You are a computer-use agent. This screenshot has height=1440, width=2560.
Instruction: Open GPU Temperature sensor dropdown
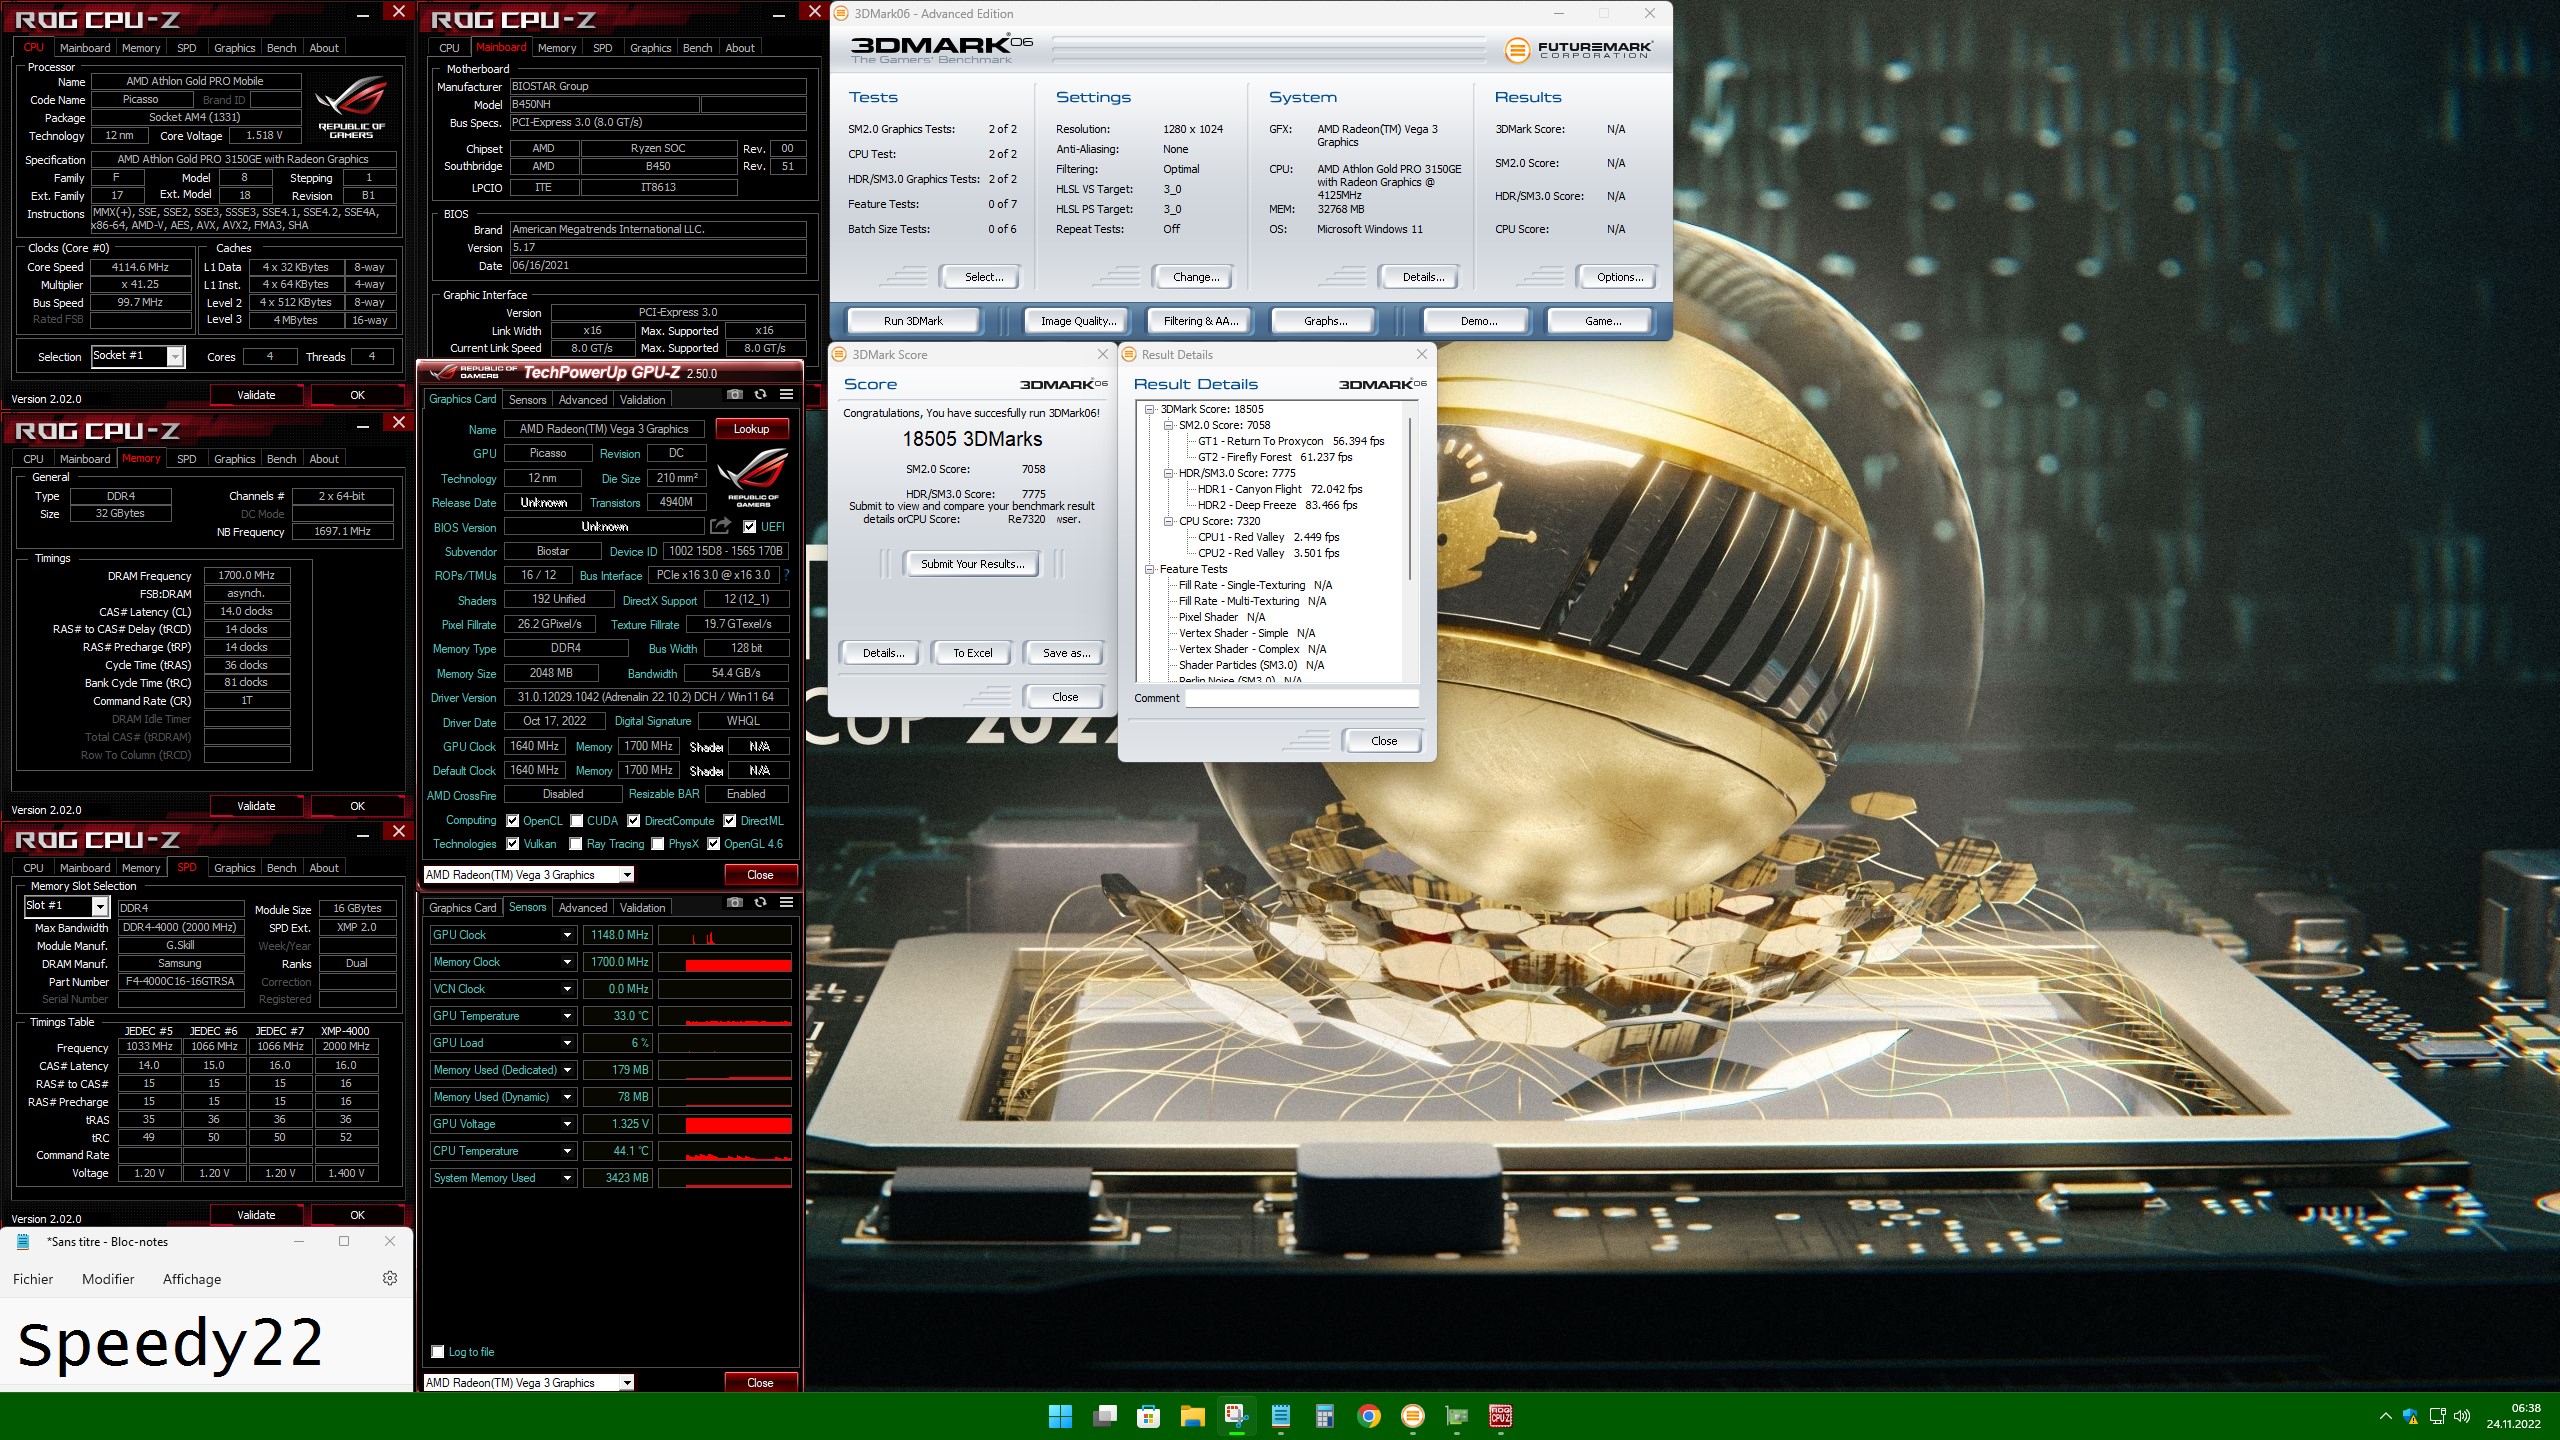tap(567, 1016)
